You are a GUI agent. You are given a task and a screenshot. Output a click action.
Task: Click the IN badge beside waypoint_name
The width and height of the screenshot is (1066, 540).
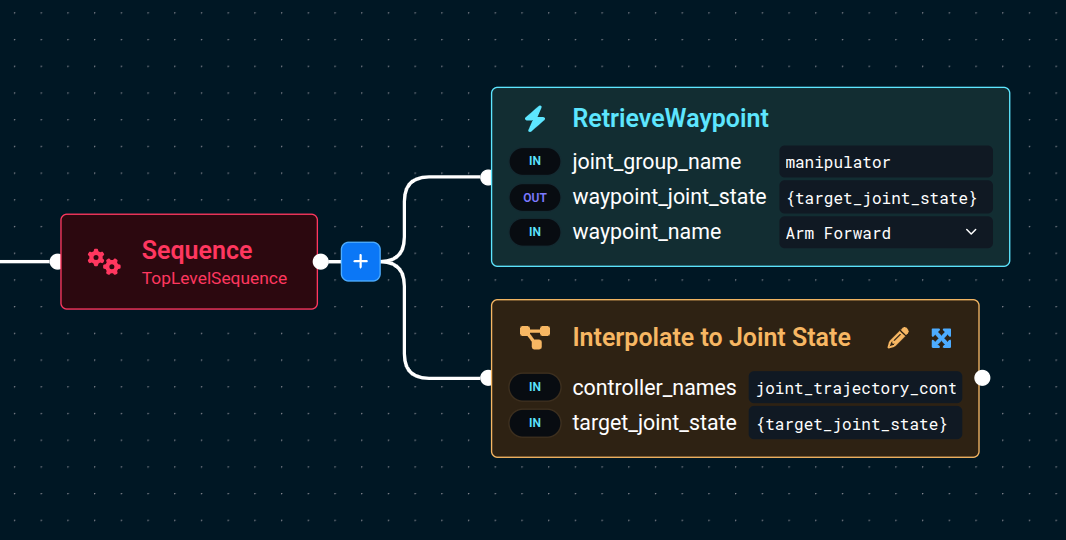click(x=535, y=232)
